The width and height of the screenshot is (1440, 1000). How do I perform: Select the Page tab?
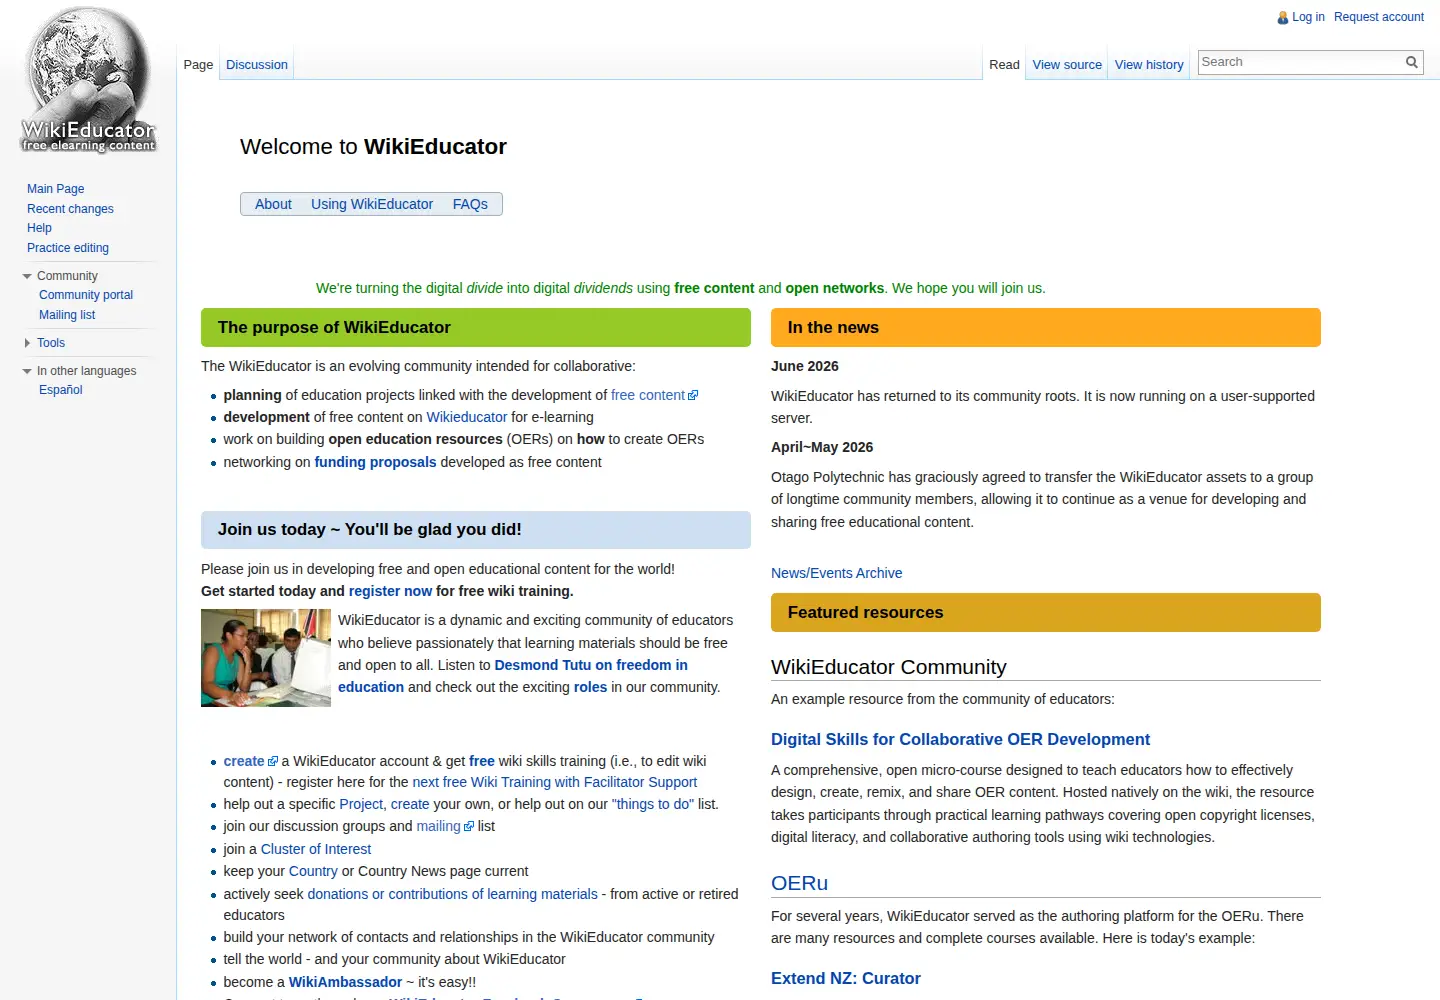coord(198,65)
